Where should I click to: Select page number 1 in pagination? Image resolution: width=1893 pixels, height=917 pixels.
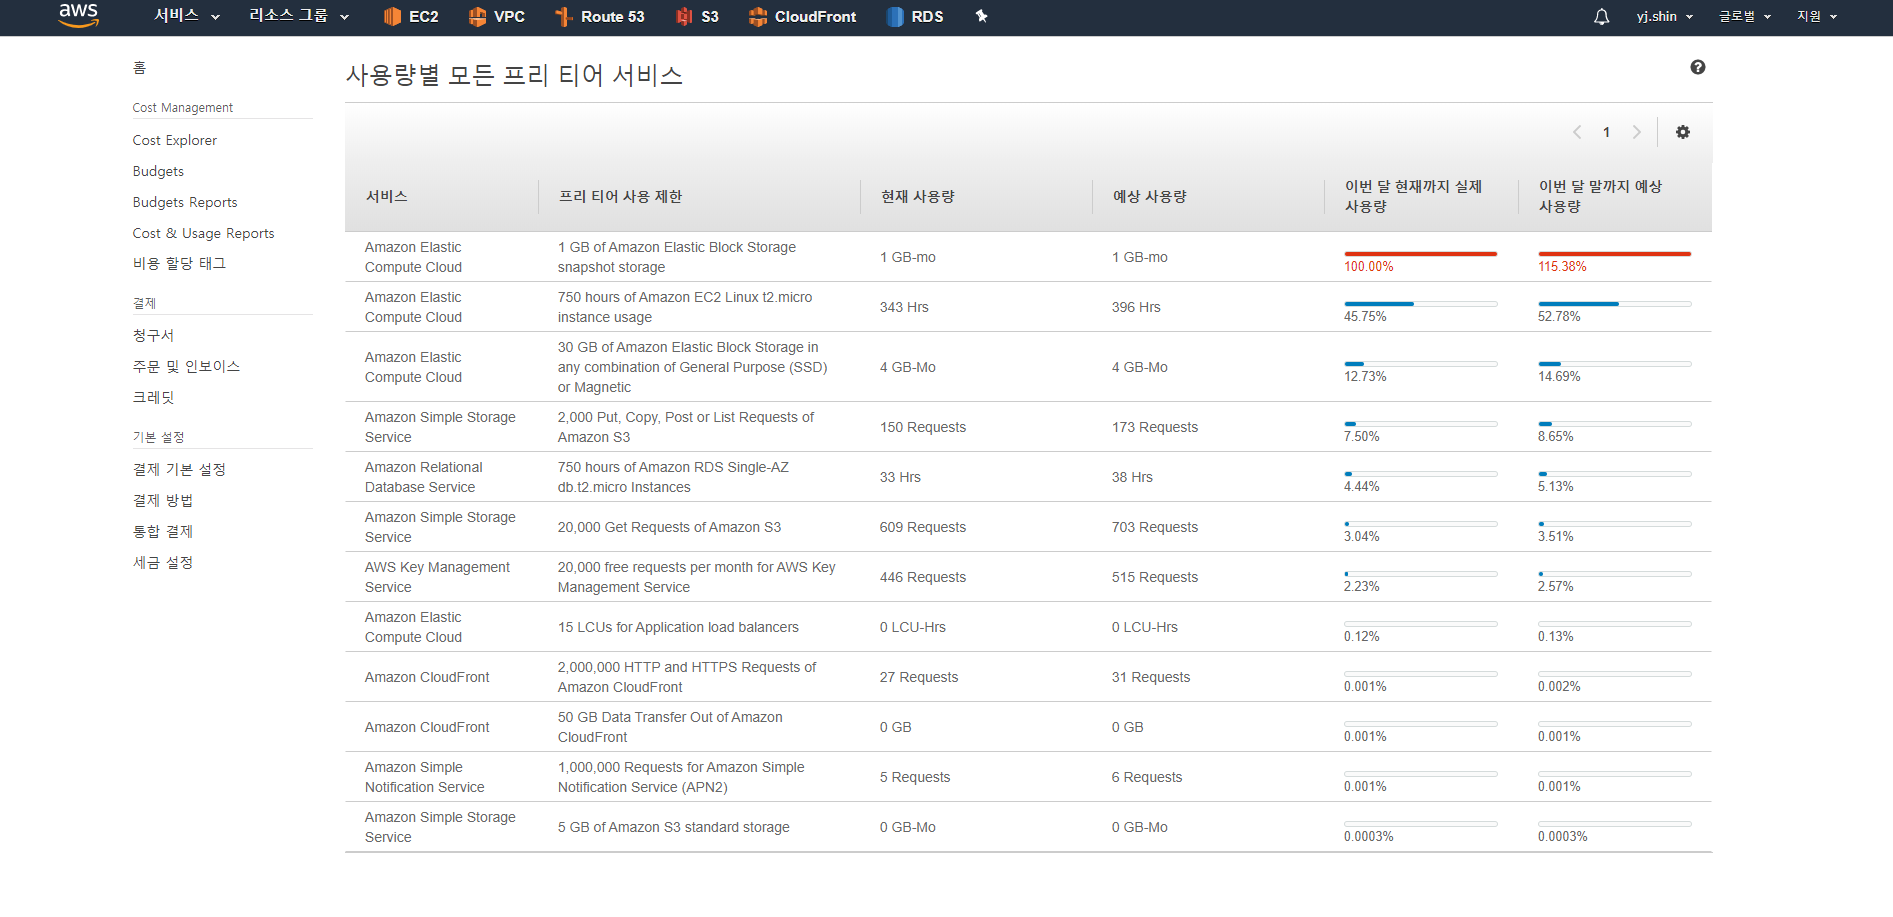1607,132
